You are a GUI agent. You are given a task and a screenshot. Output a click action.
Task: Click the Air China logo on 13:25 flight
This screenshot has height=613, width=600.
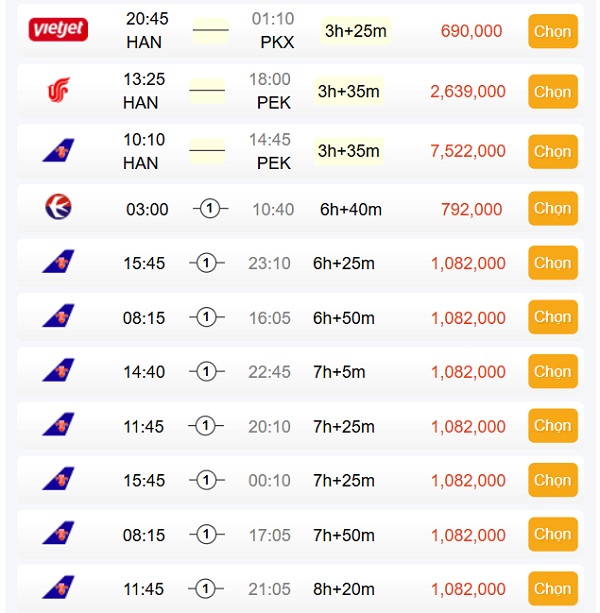pyautogui.click(x=58, y=90)
